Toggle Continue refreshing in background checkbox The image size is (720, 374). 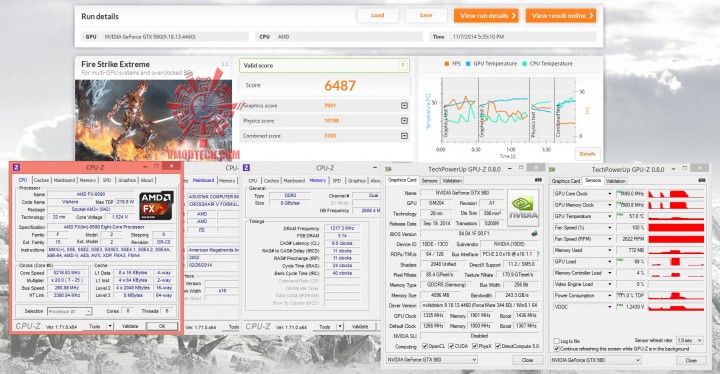click(x=557, y=349)
